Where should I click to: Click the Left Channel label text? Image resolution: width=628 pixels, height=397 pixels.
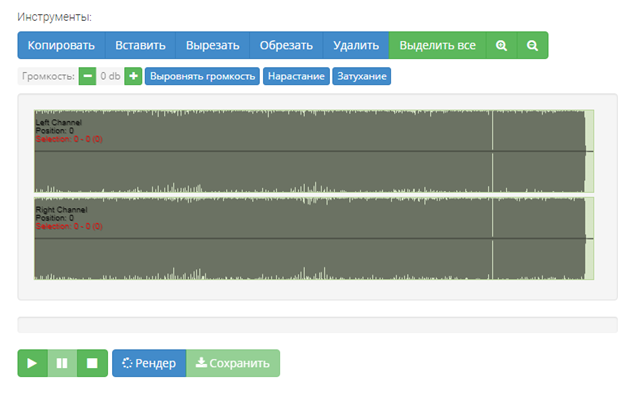pos(58,123)
